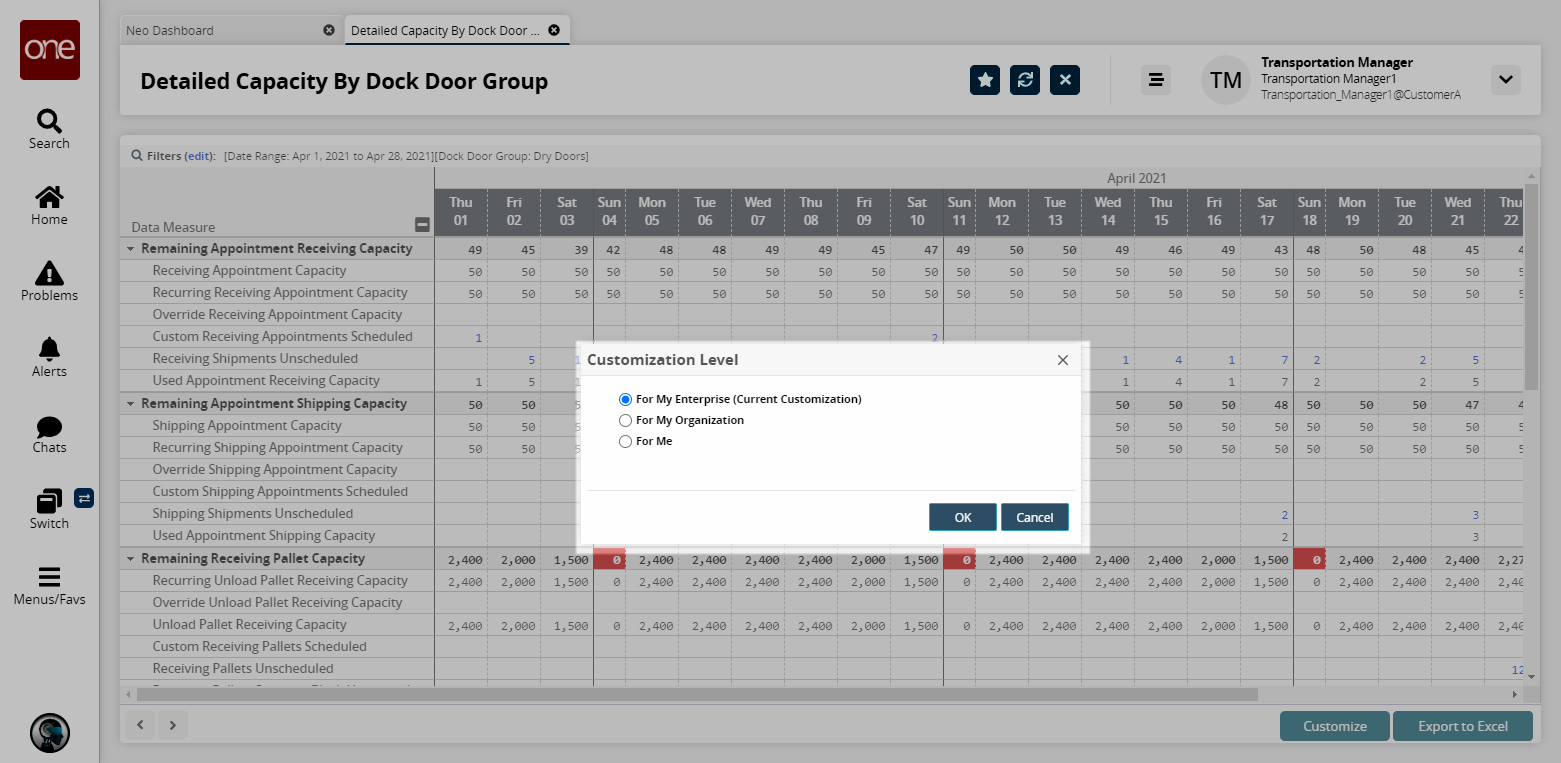Screen dimensions: 1561x763
Task: Click the refresh report icon
Action: coord(1025,80)
